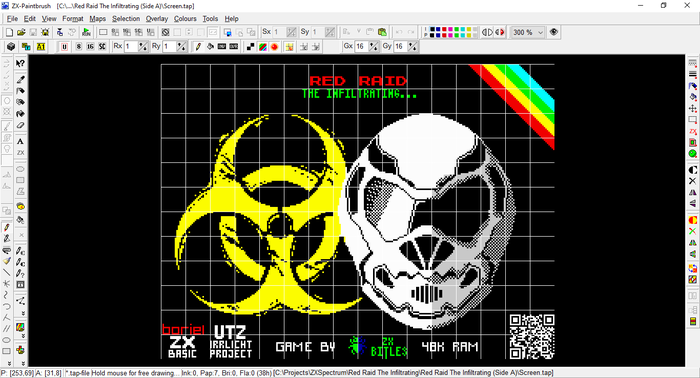Open the Overlay menu
The height and width of the screenshot is (378, 700).
coord(157,19)
